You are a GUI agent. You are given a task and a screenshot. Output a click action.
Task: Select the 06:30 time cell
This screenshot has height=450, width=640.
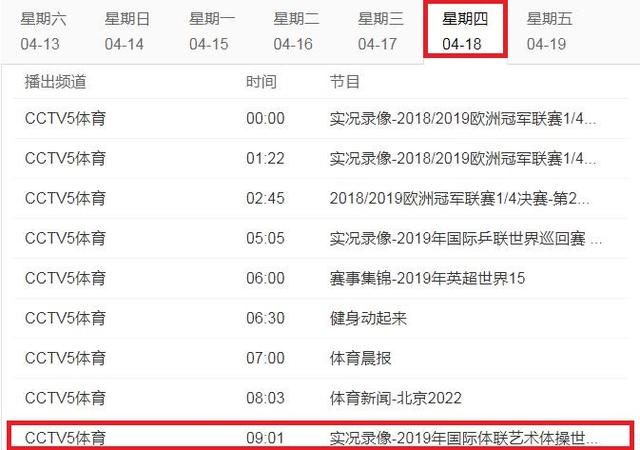click(265, 318)
